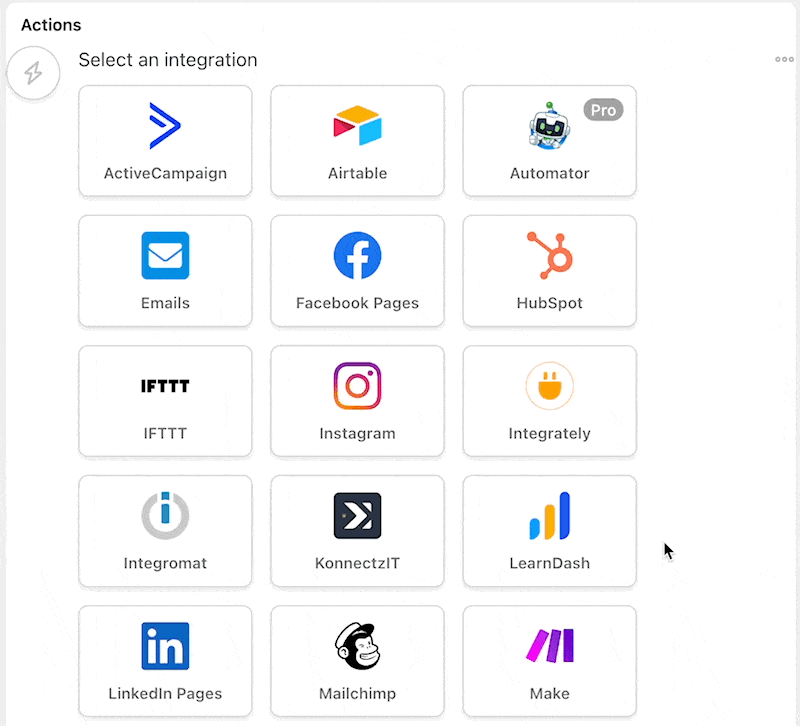
Task: Select the Mailchimp integration
Action: tap(356, 660)
